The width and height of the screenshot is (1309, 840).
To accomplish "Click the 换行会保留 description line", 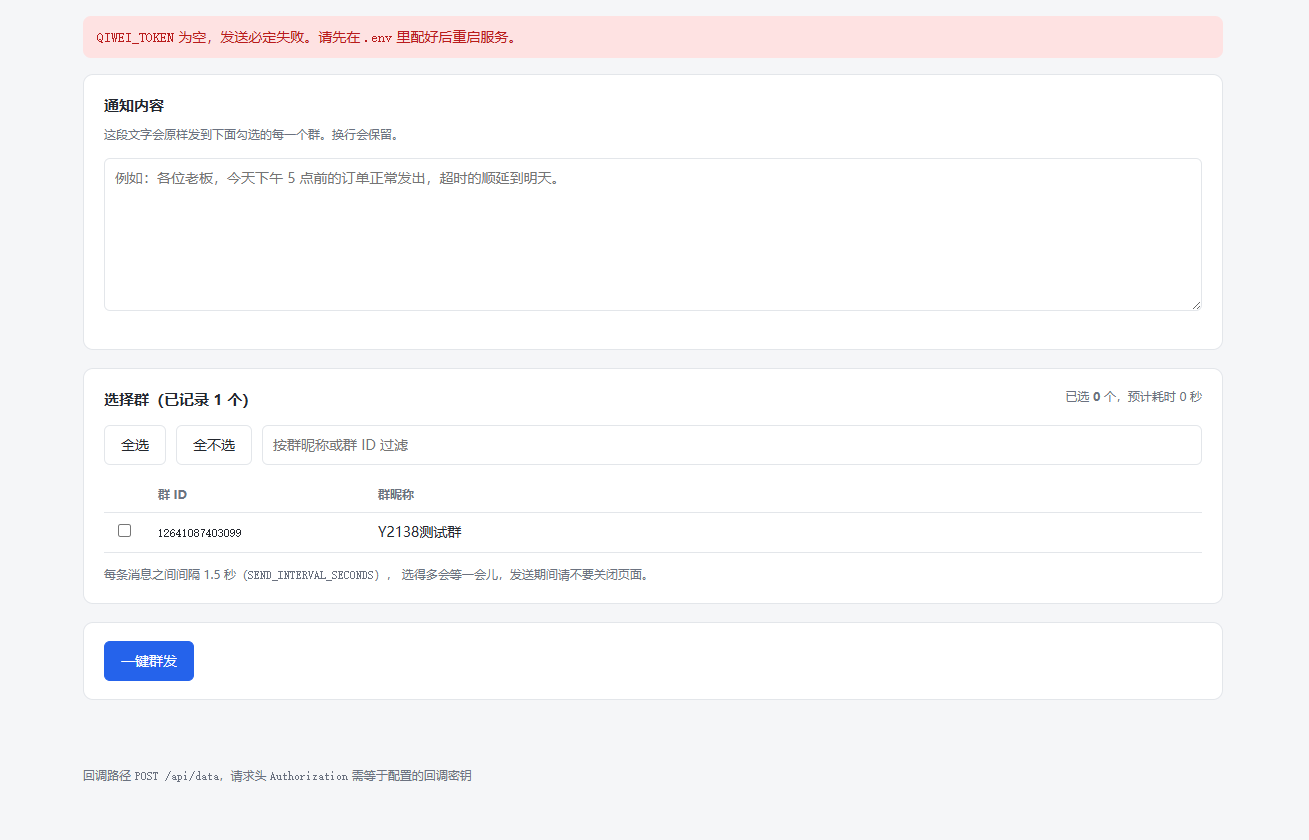I will 251,134.
